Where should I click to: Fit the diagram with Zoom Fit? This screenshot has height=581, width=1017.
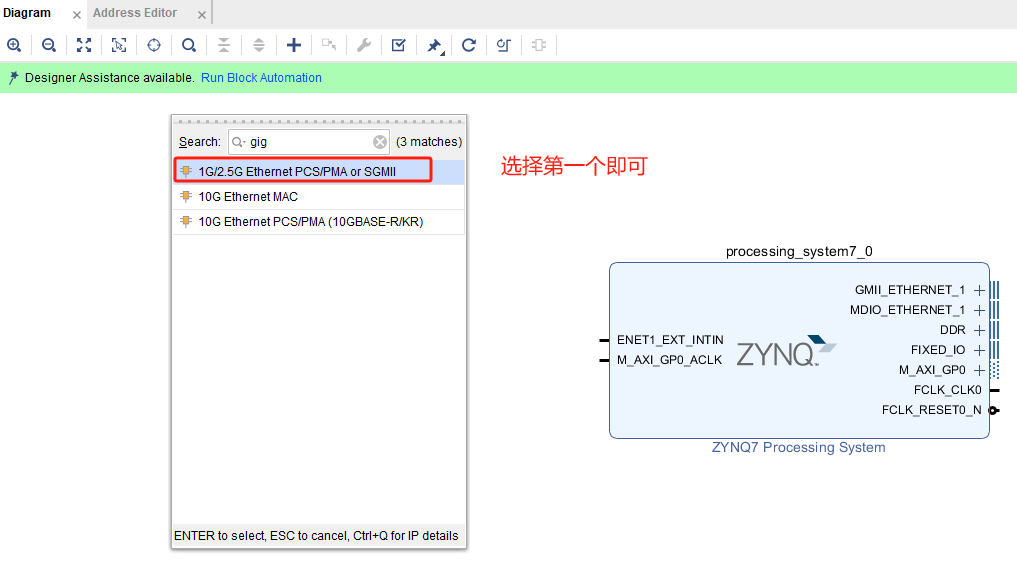[84, 45]
